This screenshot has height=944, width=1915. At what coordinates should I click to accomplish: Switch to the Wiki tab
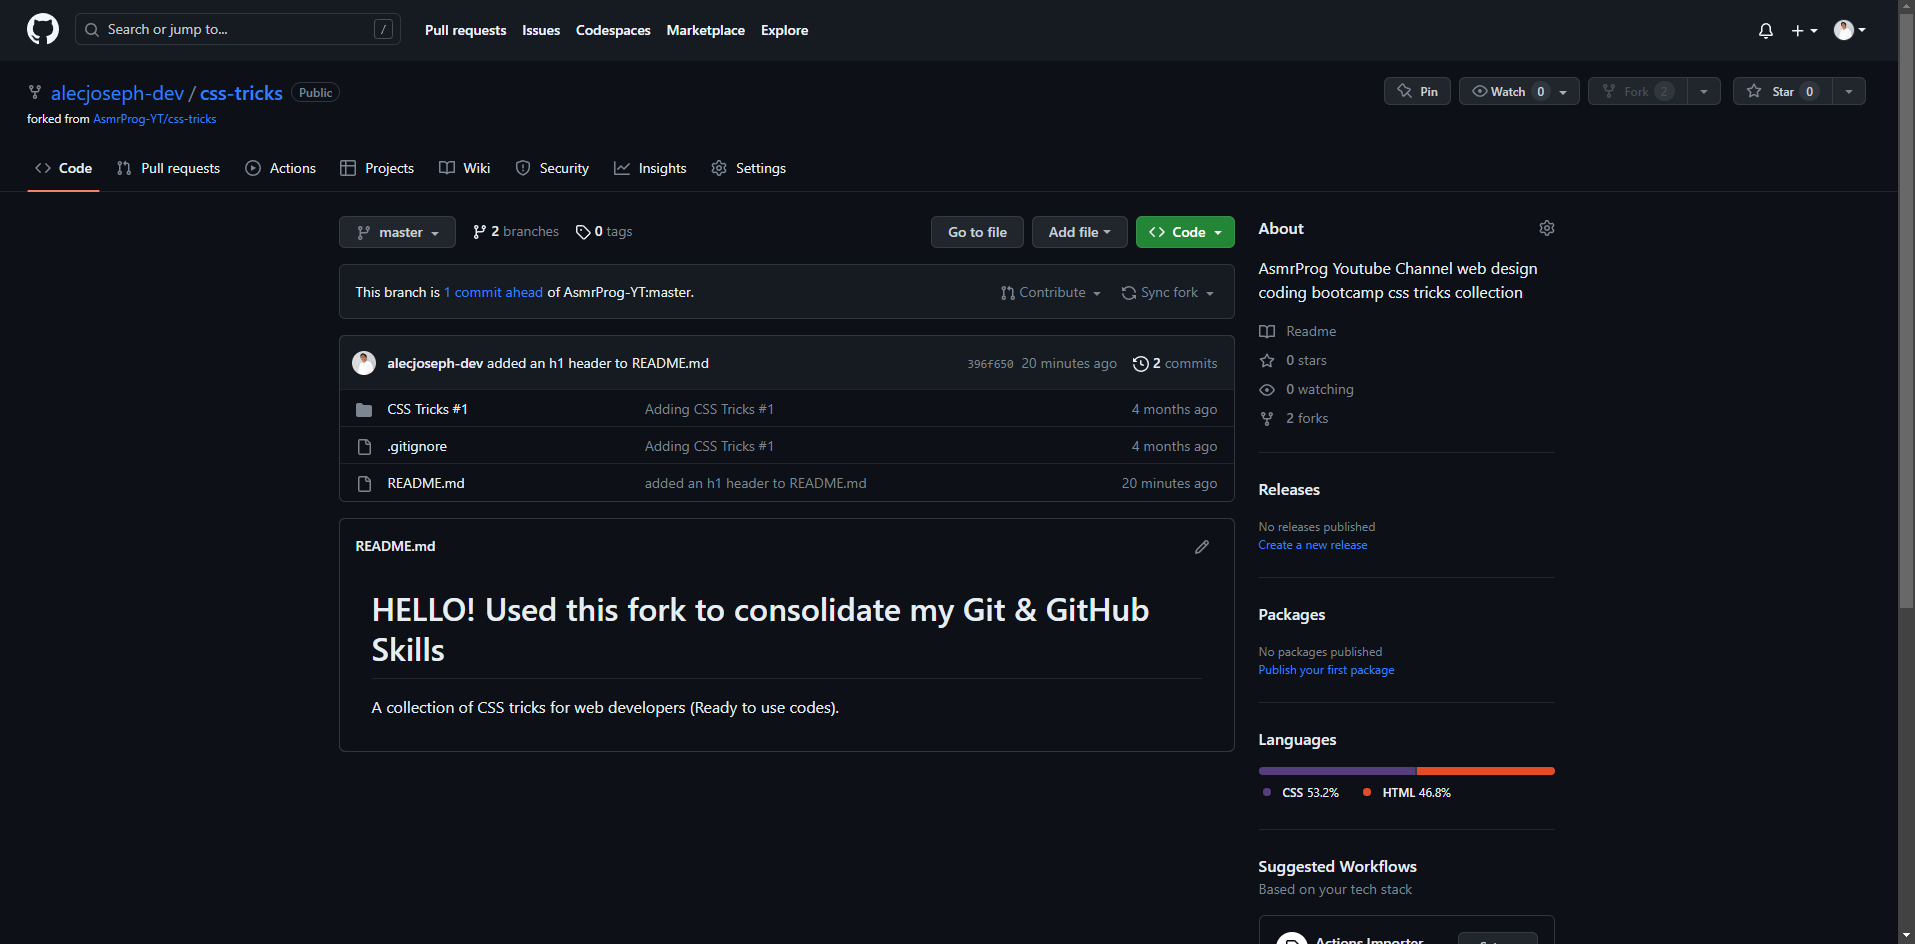(x=464, y=168)
